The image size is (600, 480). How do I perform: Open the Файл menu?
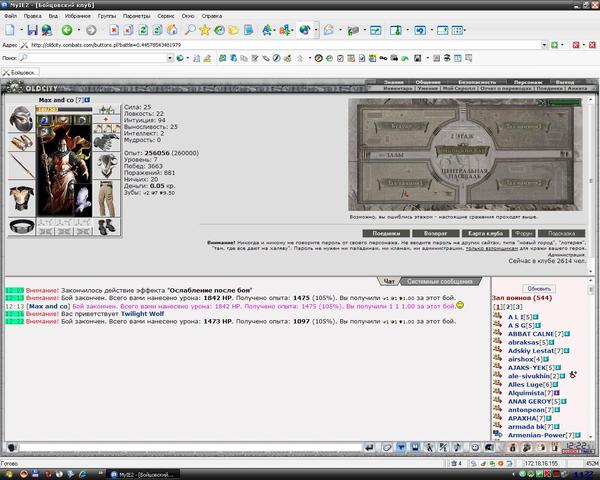(x=10, y=16)
